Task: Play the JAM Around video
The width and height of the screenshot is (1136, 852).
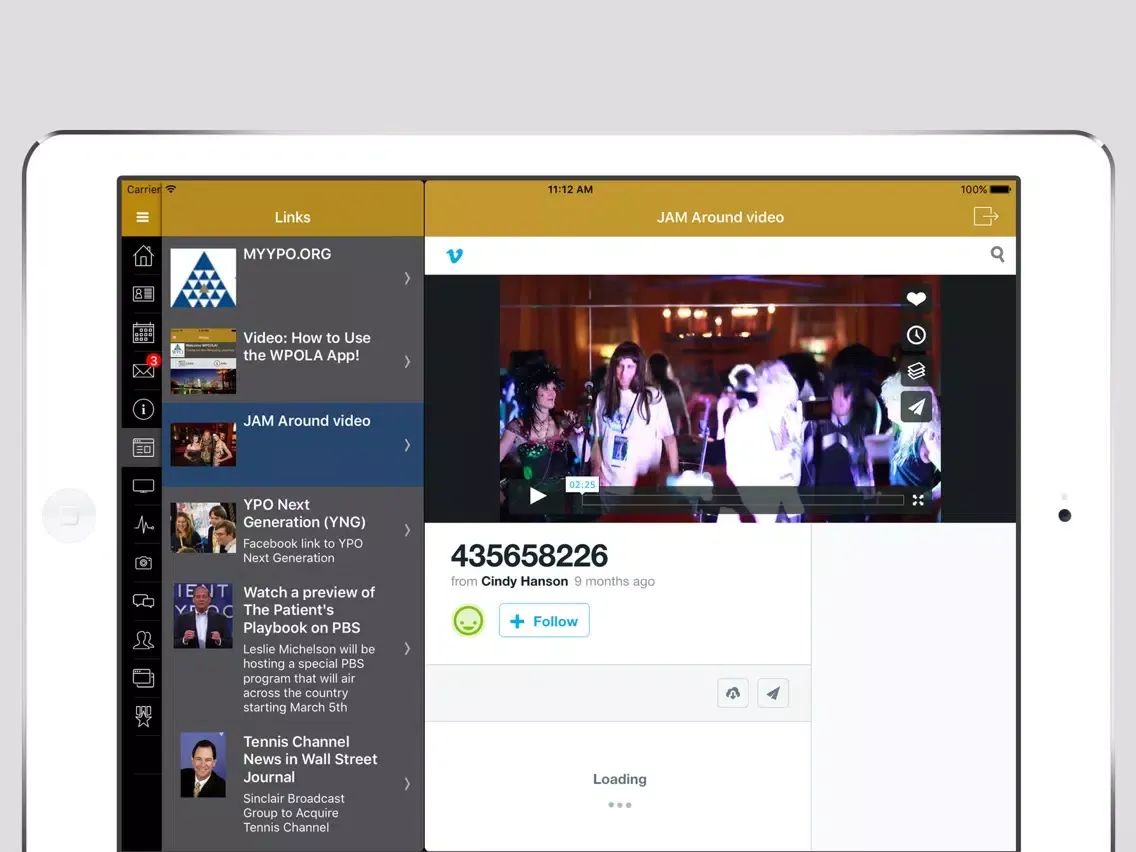Action: pos(537,496)
